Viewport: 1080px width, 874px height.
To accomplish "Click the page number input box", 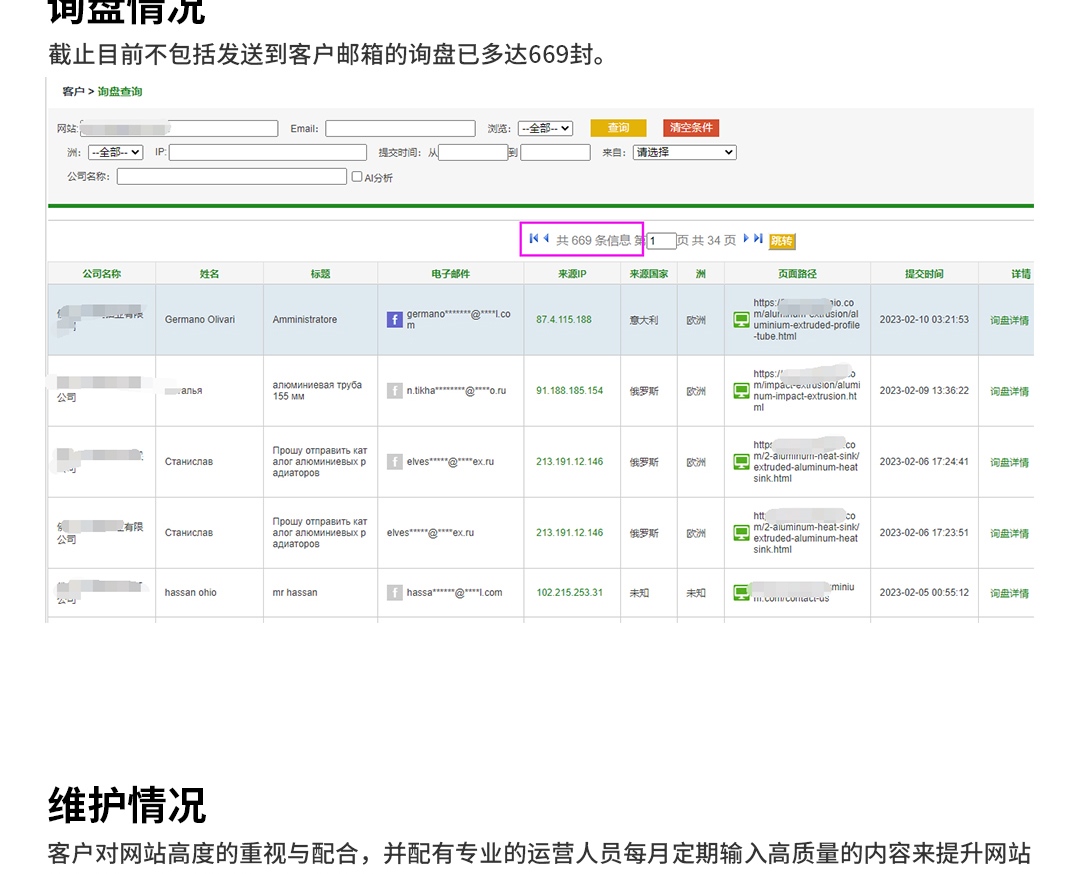I will coord(661,241).
